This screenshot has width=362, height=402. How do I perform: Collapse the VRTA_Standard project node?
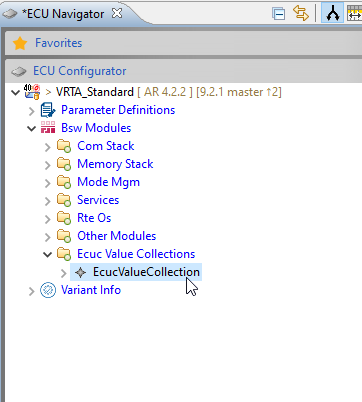pos(15,92)
